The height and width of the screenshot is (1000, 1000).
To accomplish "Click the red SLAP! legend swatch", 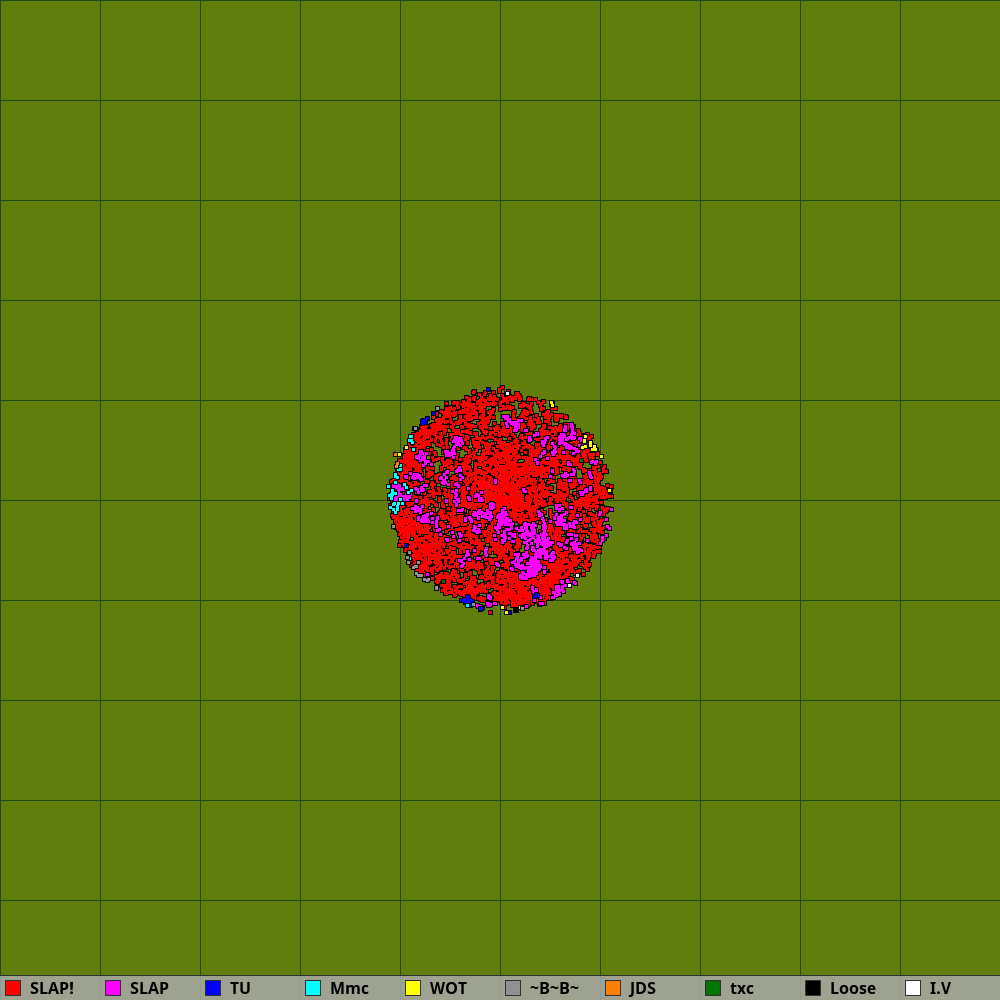I will (13, 988).
